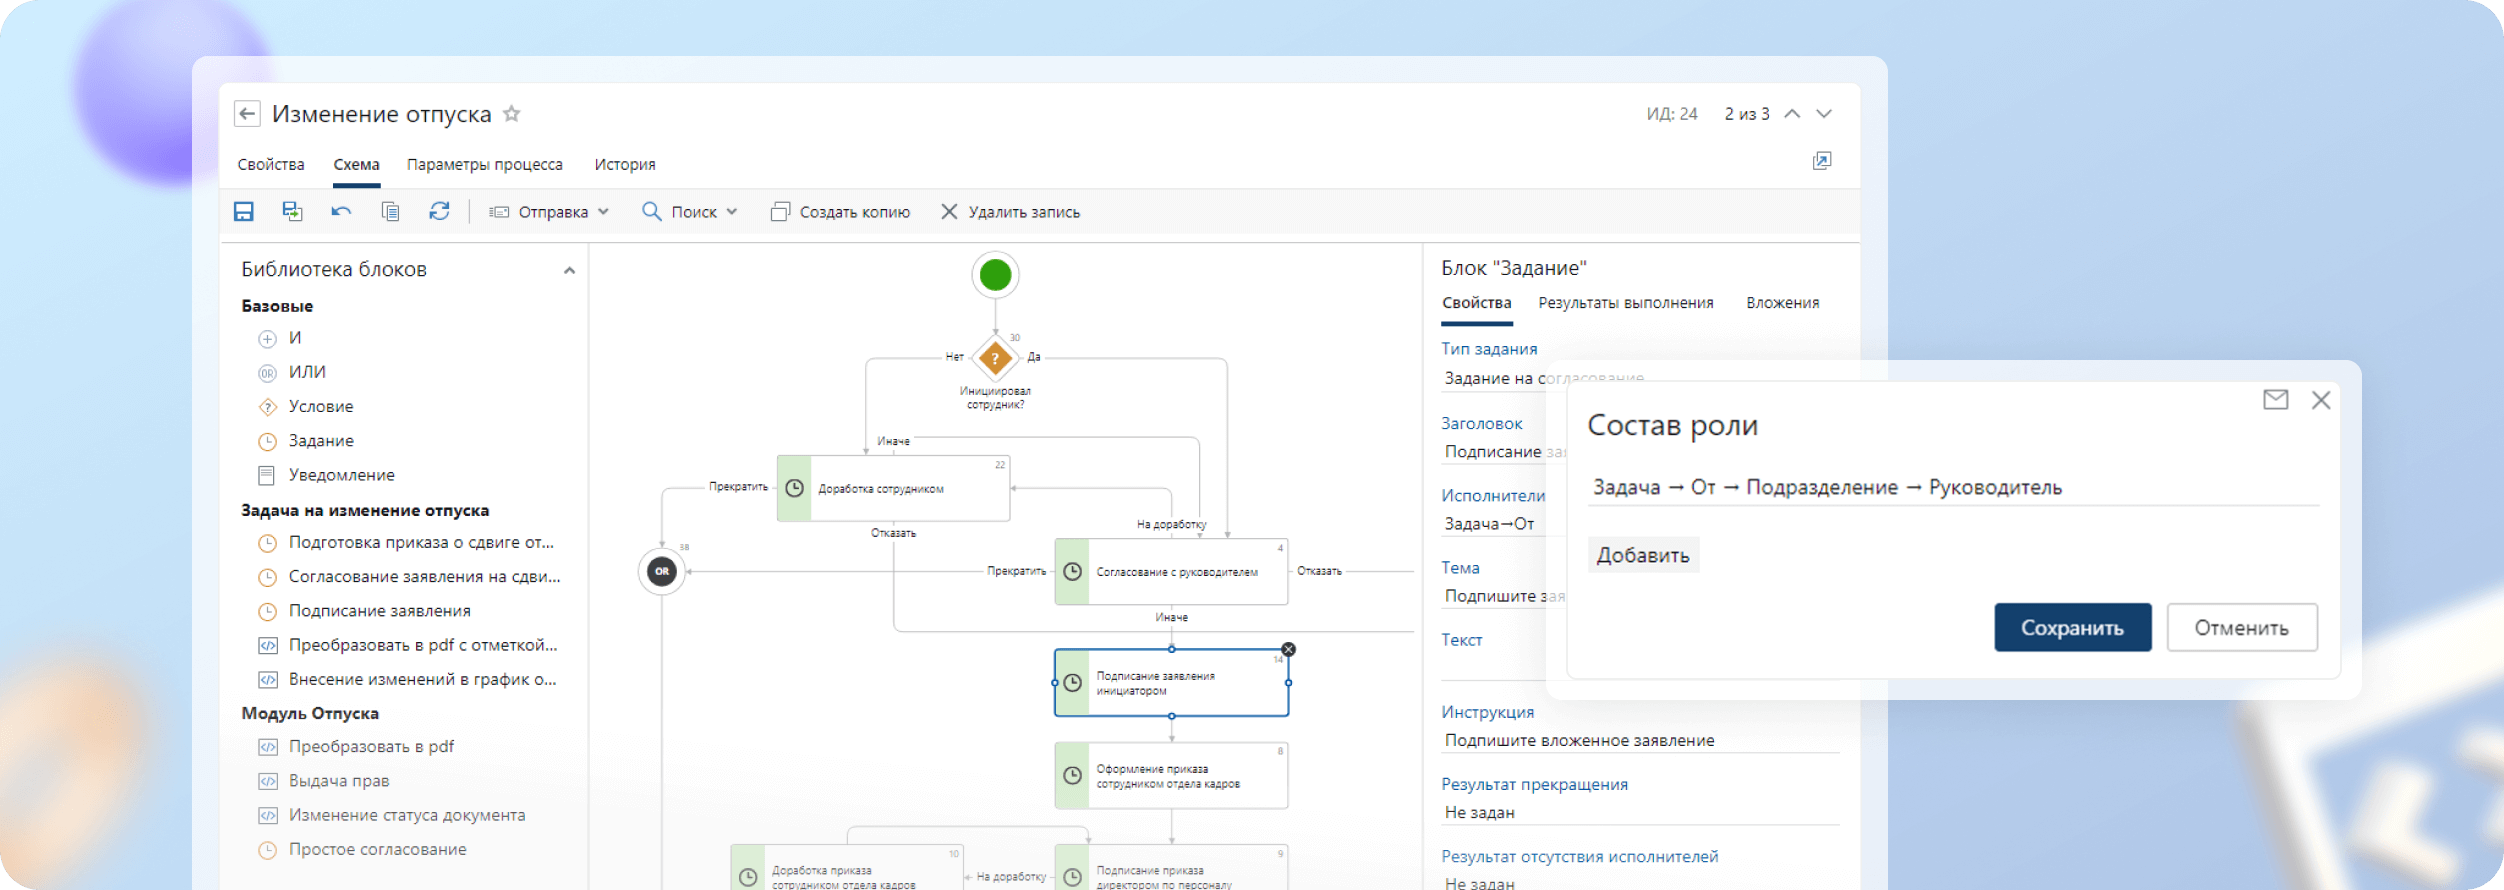Select Подписание приказа директором по персоналу block
Screen dimensions: 2504x890
coord(1171,868)
